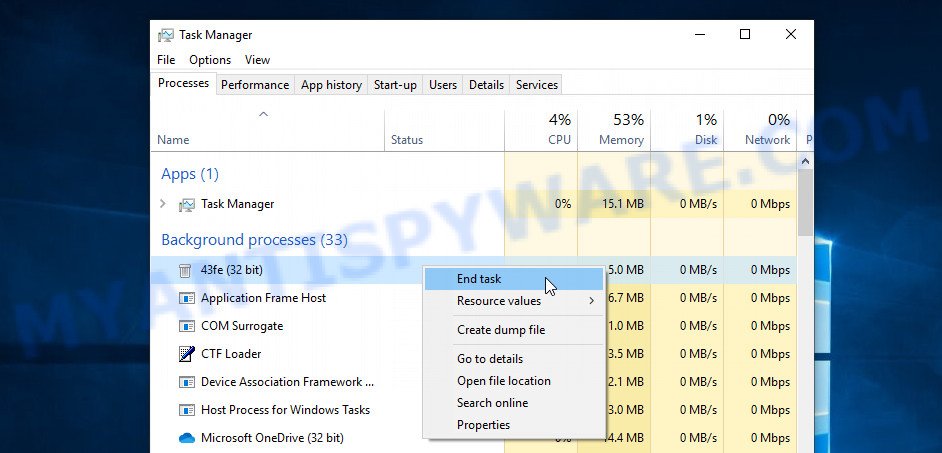Expand the Task Manager app entry
942x453 pixels.
163,204
